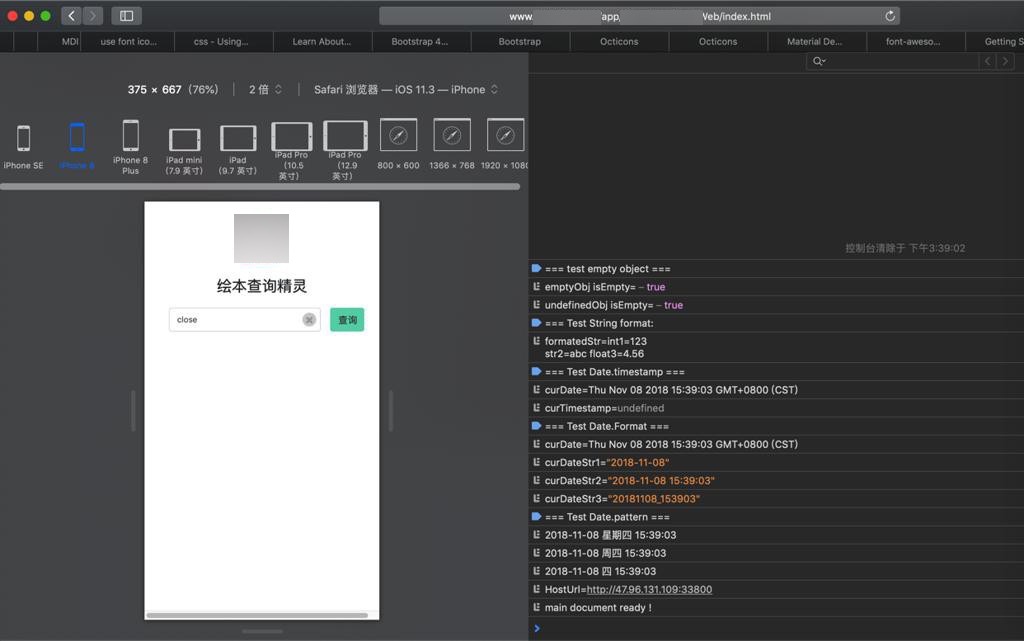1024x641 pixels.
Task: Select the highlighted blue iPhone device preset
Action: (x=77, y=146)
